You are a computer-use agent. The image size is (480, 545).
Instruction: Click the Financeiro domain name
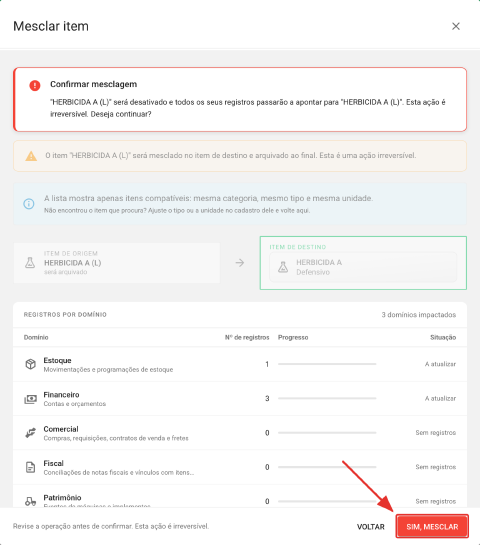[x=61, y=395]
